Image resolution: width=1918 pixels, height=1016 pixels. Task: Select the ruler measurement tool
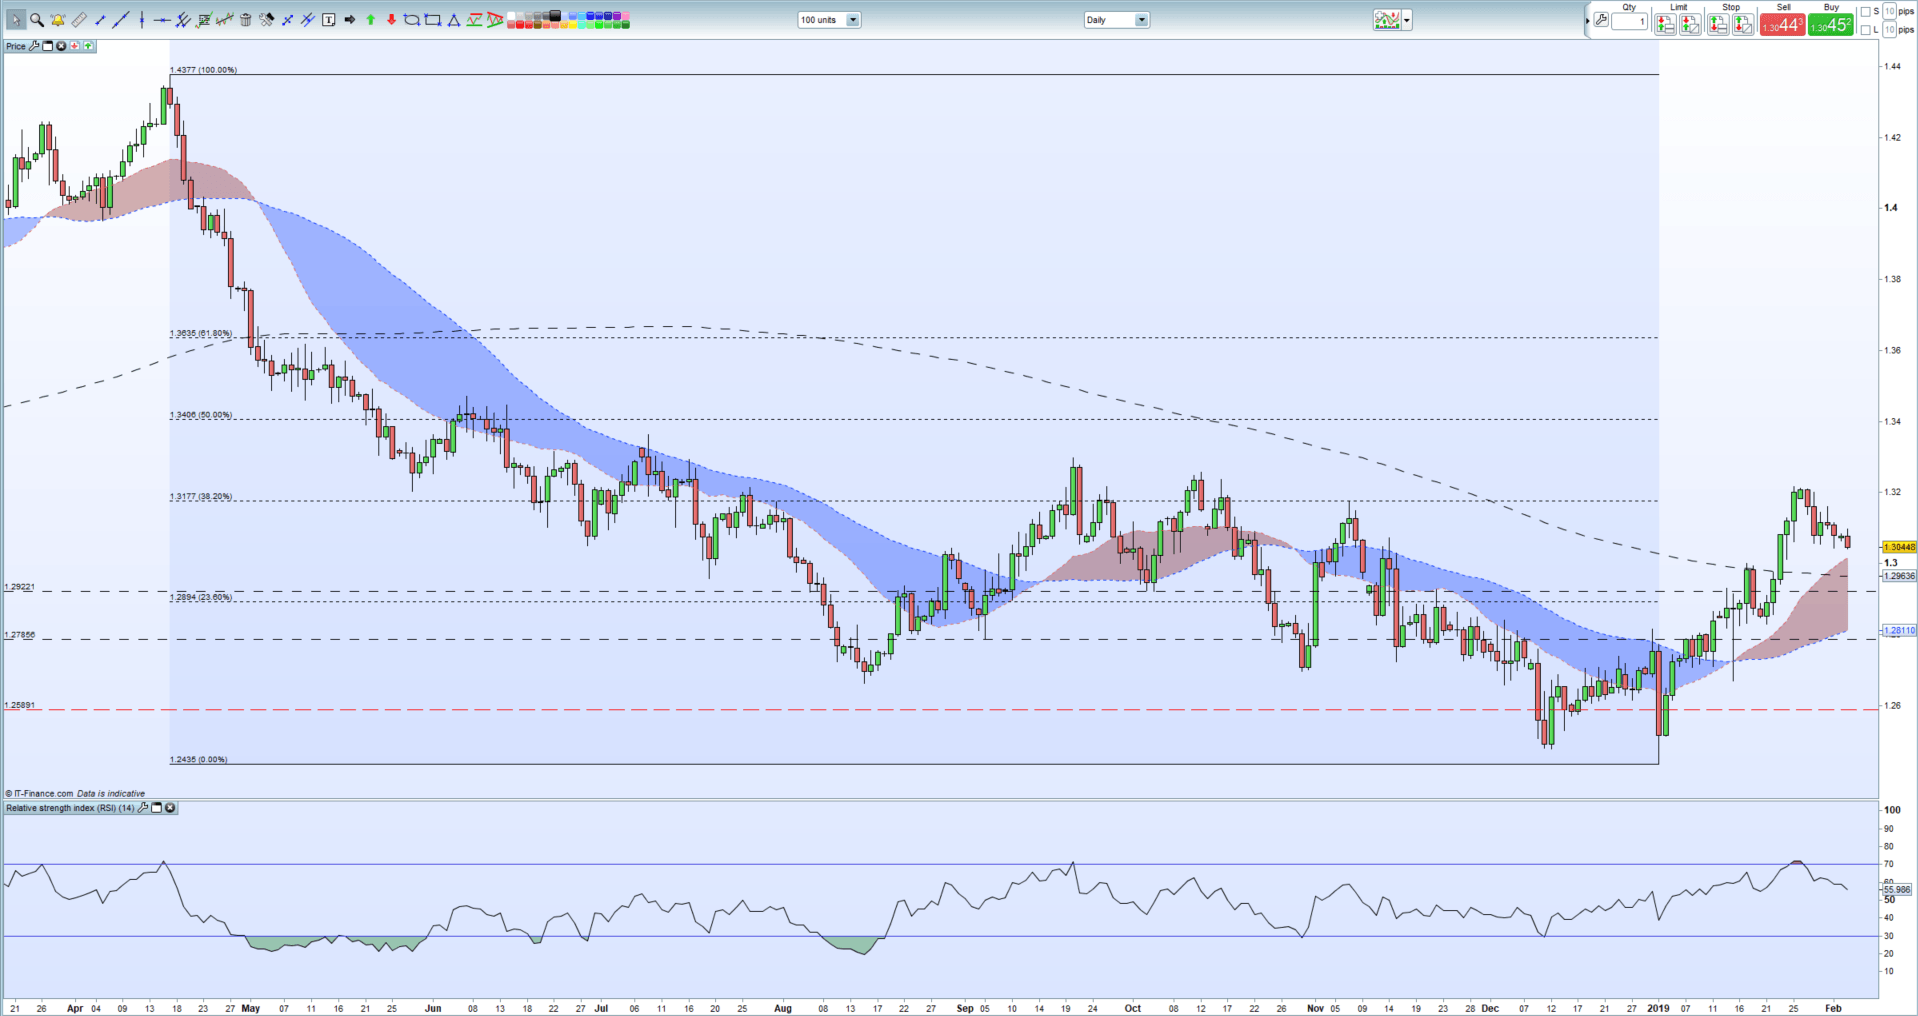(x=79, y=20)
